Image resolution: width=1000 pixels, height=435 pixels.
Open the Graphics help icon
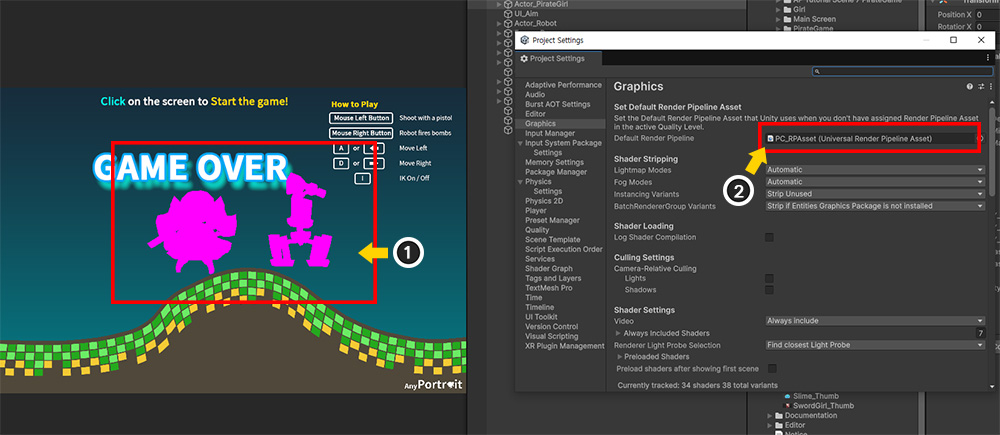(x=969, y=87)
